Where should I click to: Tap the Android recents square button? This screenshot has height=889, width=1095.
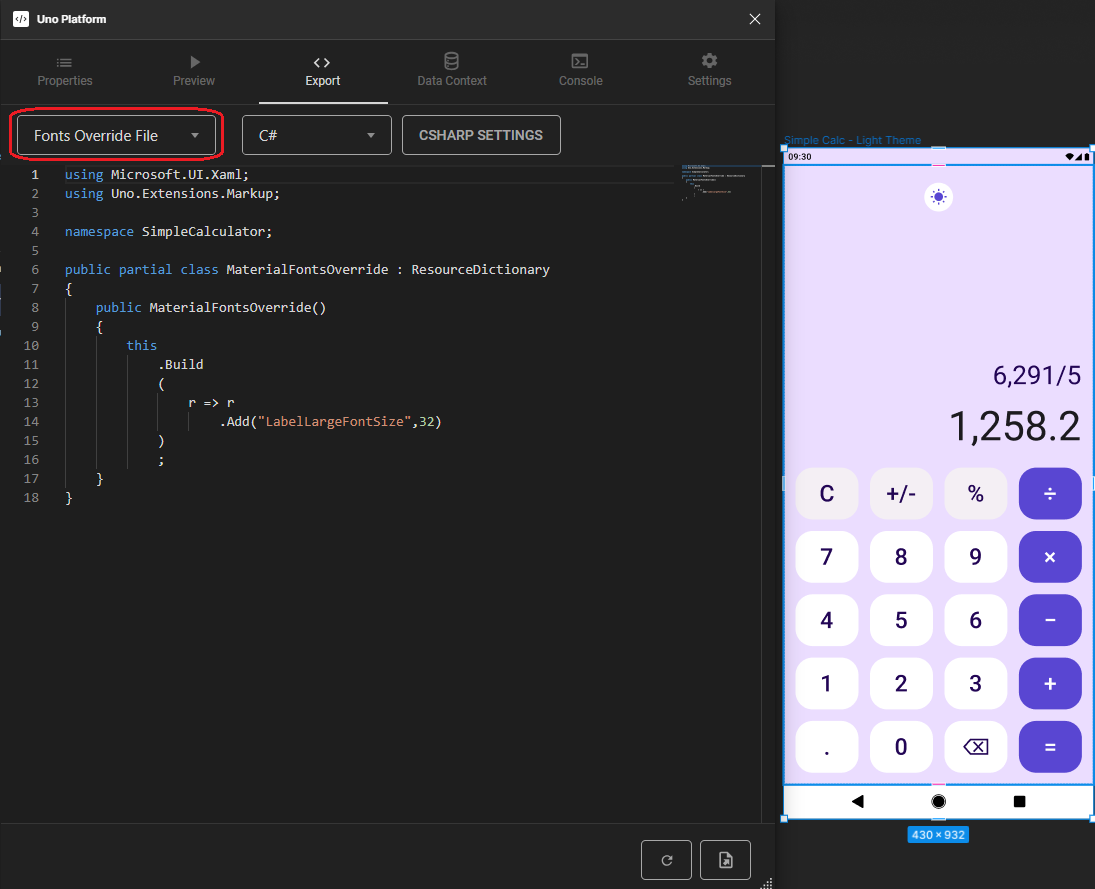click(x=1019, y=800)
